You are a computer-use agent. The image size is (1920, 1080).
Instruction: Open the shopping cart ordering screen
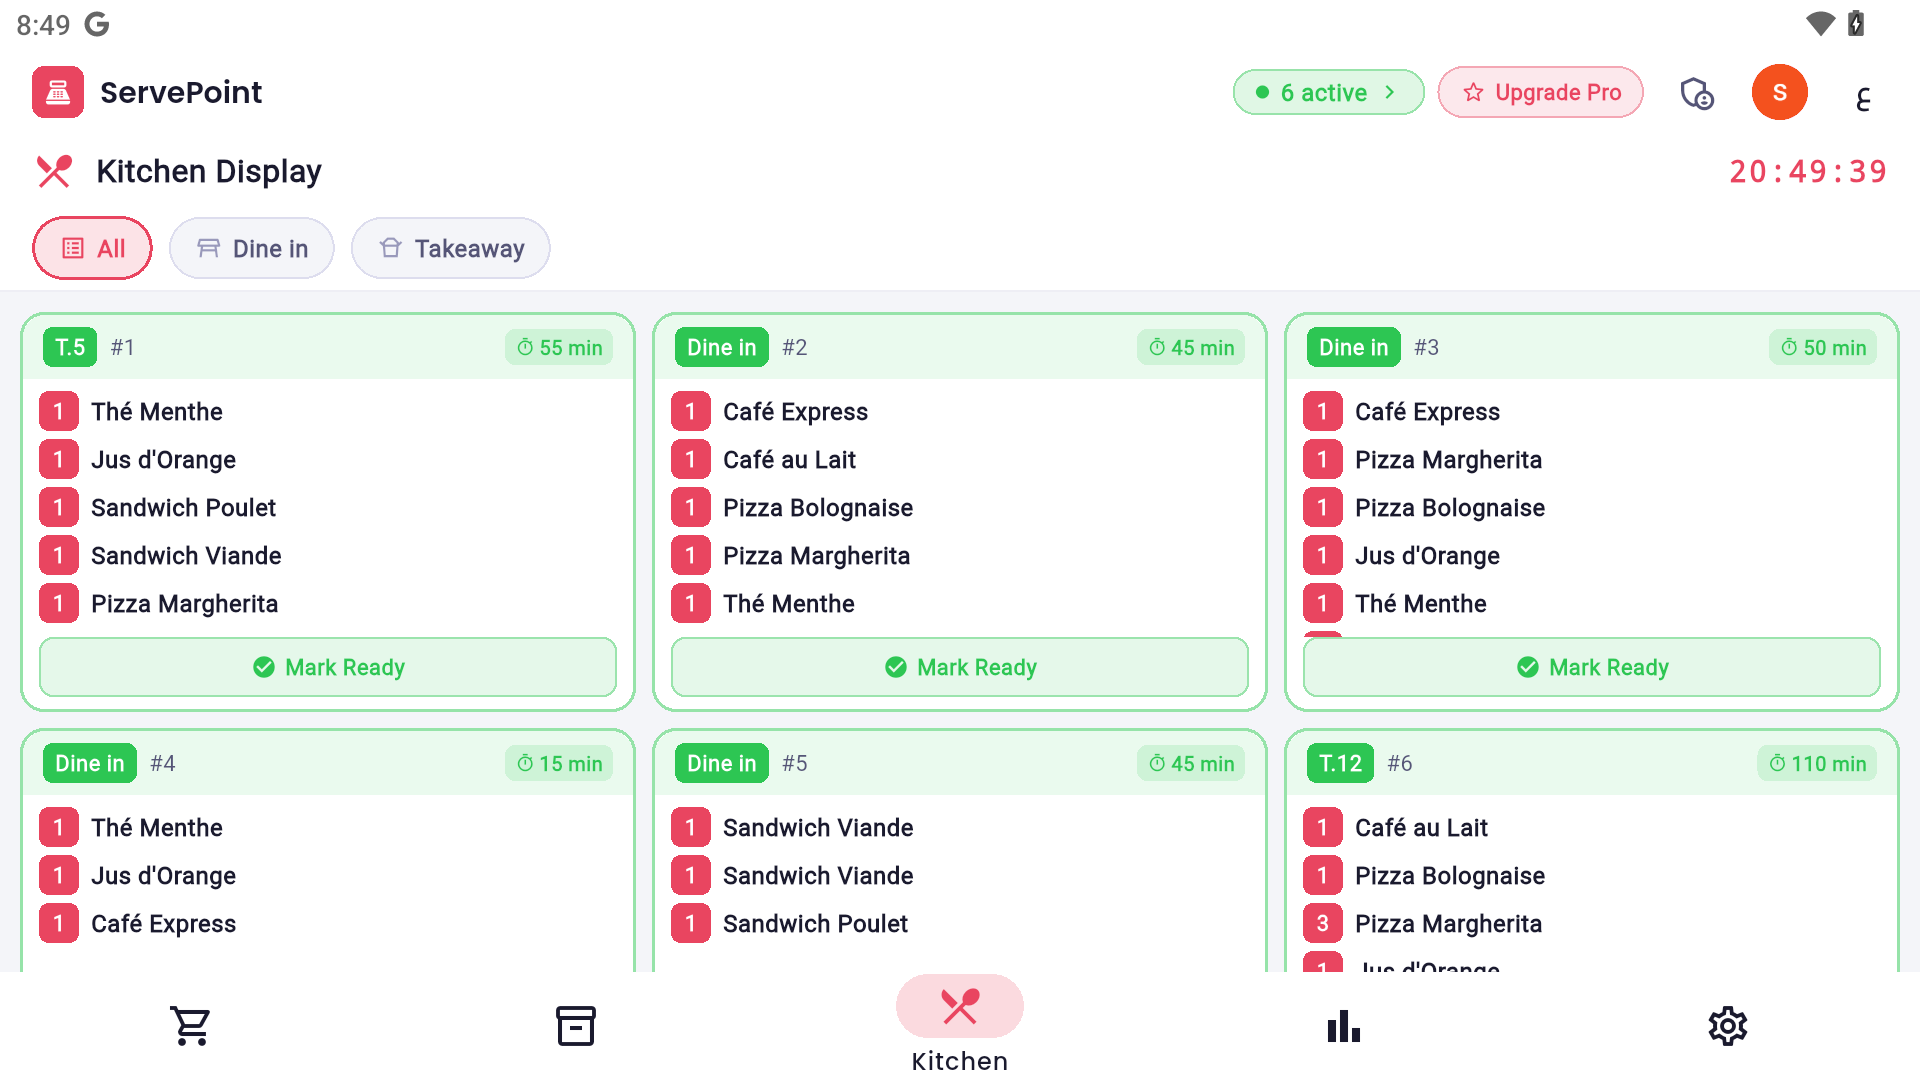[x=190, y=1025]
